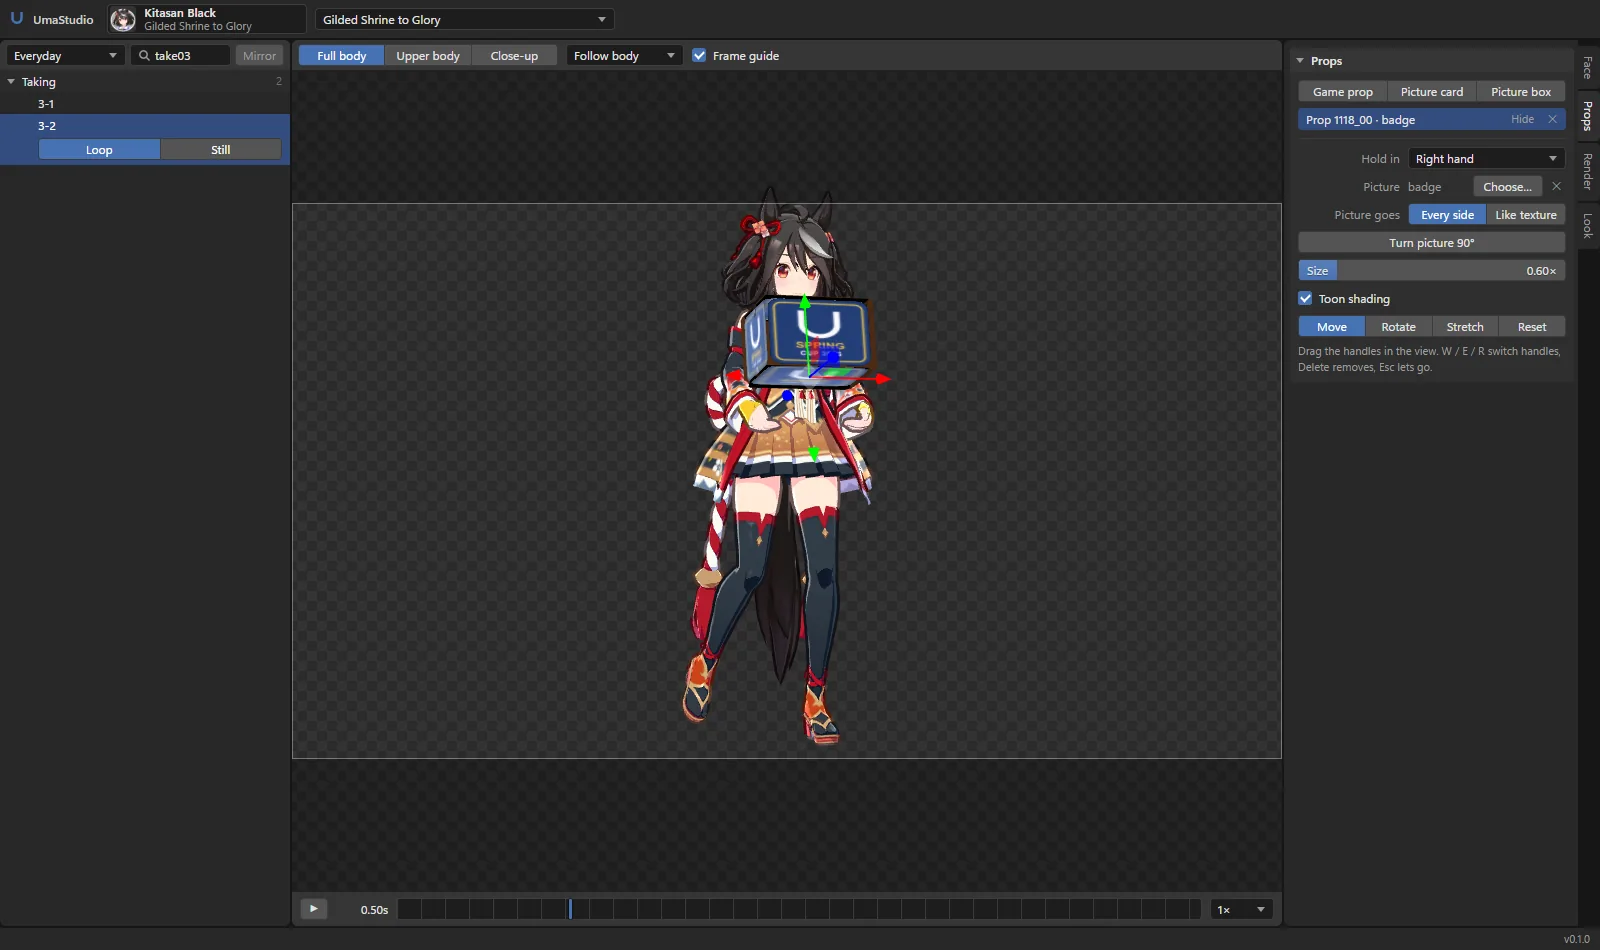Switch take 3-2 to Still
The image size is (1600, 950).
click(221, 150)
